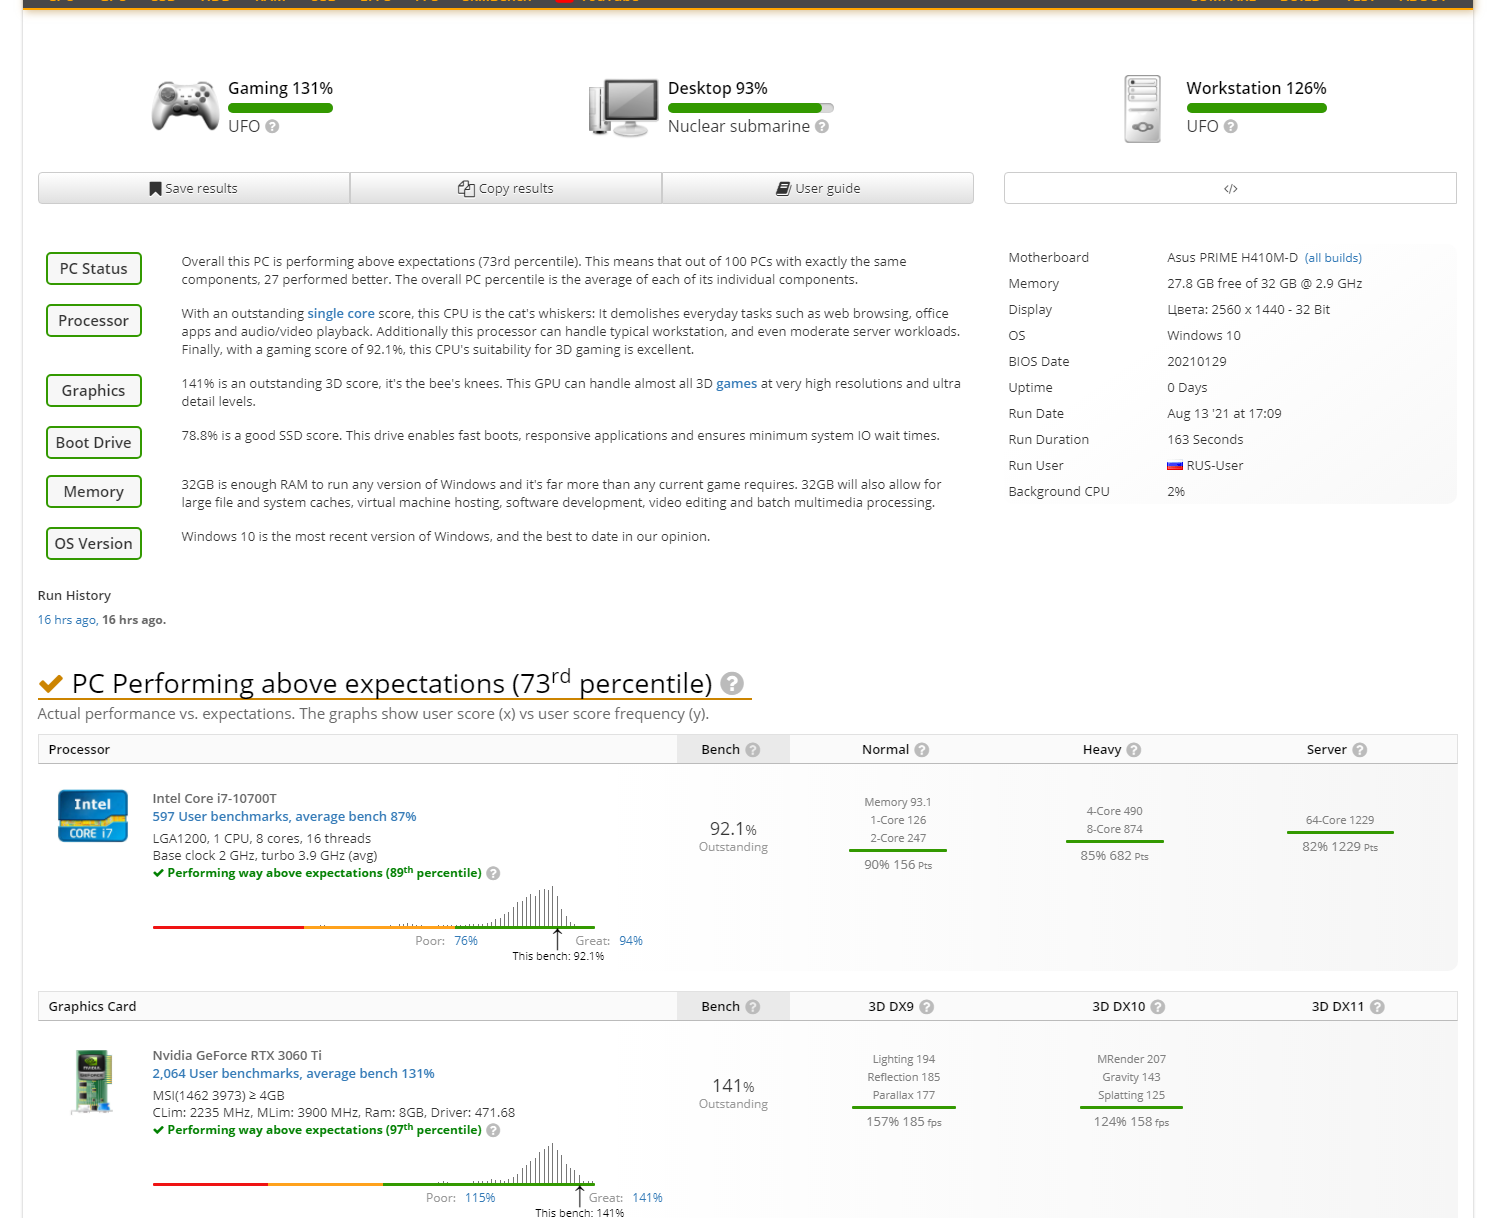Jump to Memory section button

point(94,492)
